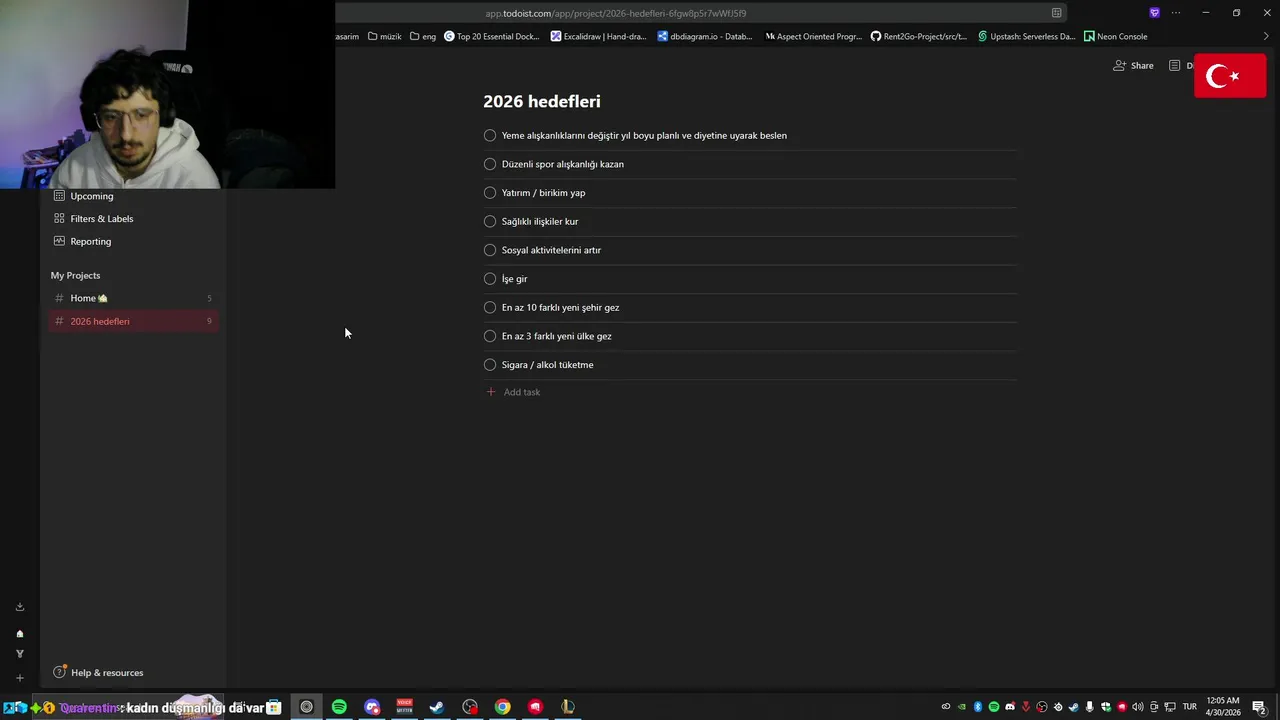Viewport: 1280px width, 720px height.
Task: Open the 'müzik' bookmarks folder
Action: pyautogui.click(x=384, y=36)
